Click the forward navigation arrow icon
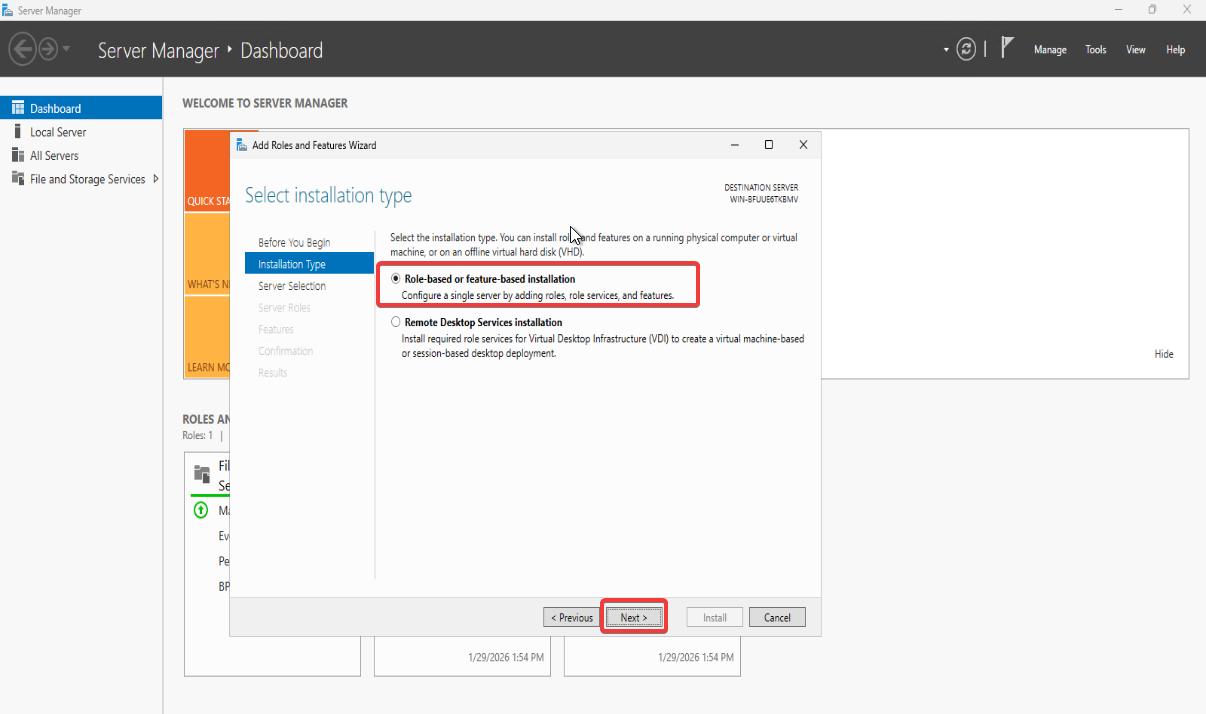 [x=47, y=49]
